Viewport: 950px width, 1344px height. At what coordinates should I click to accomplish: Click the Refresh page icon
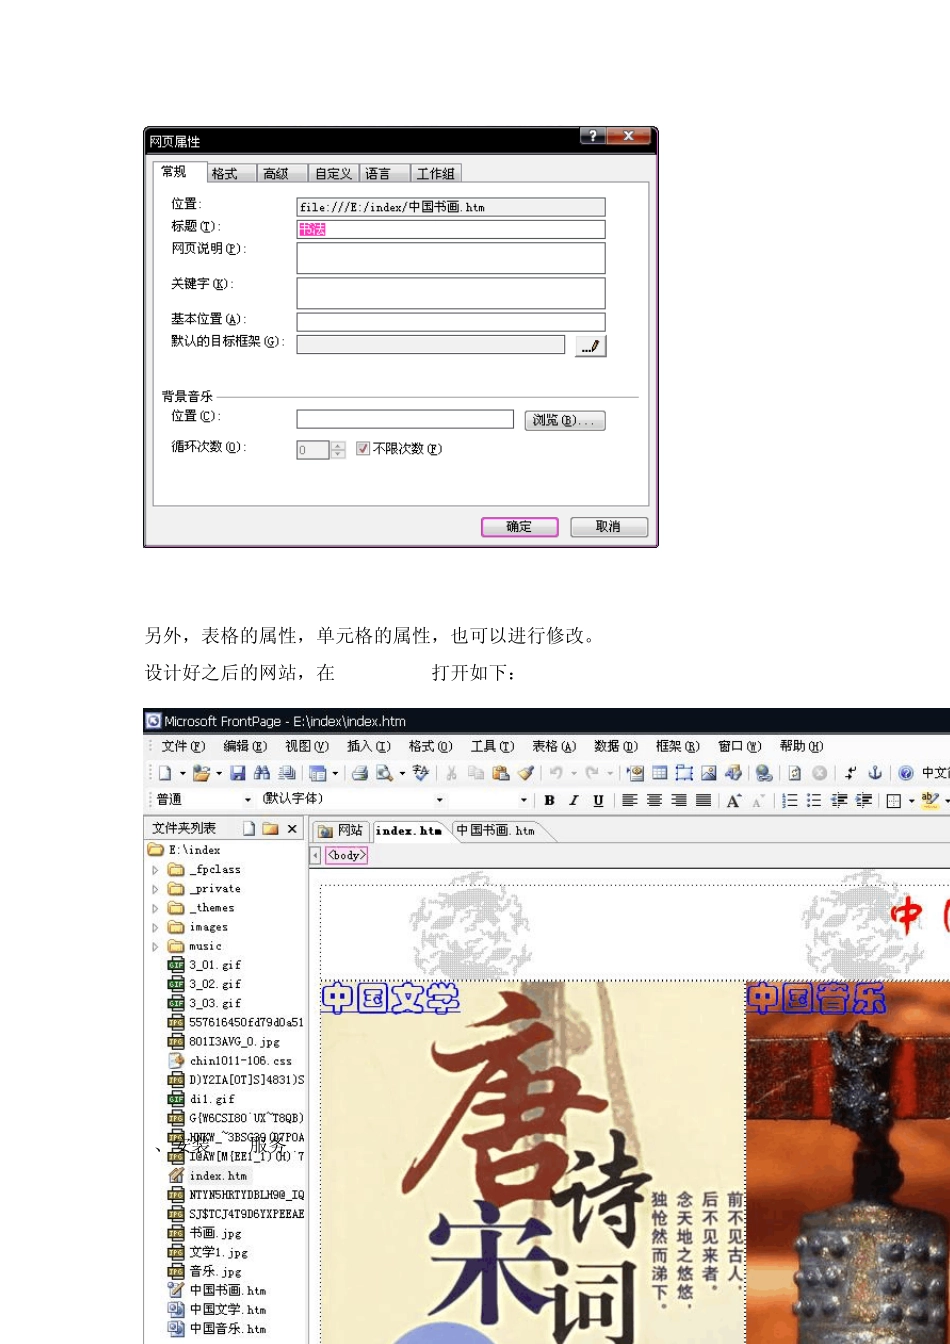tap(795, 773)
